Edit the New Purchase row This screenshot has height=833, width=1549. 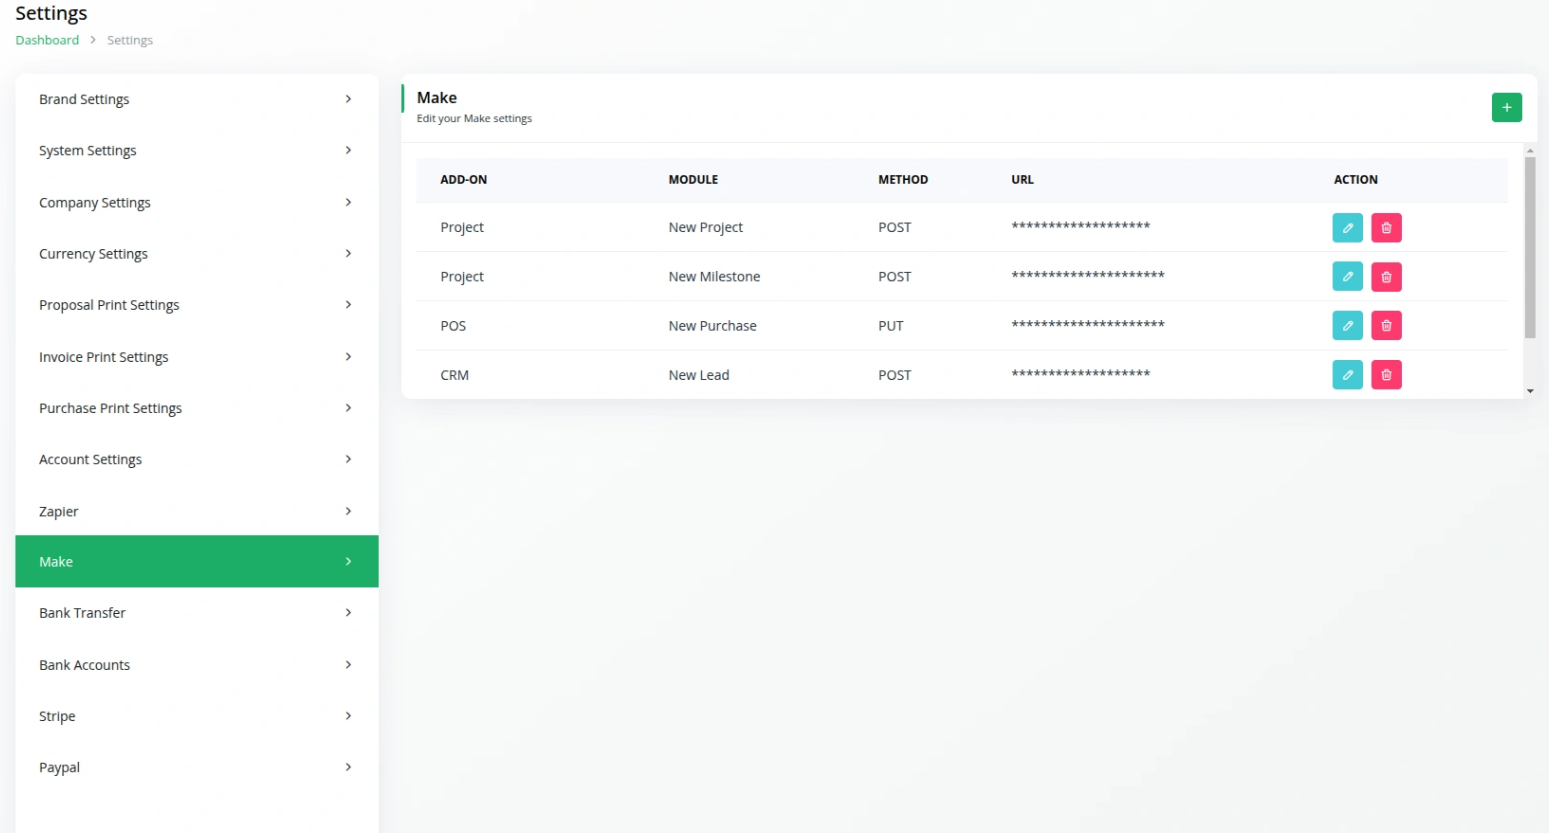(x=1347, y=326)
